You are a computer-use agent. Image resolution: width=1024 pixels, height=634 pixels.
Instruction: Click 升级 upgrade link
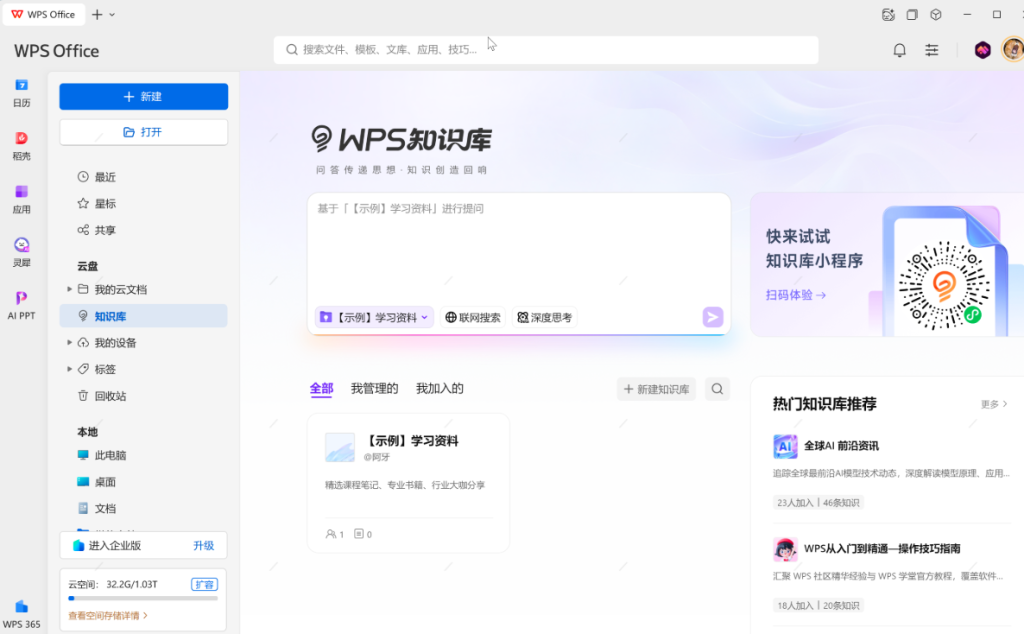tap(204, 545)
